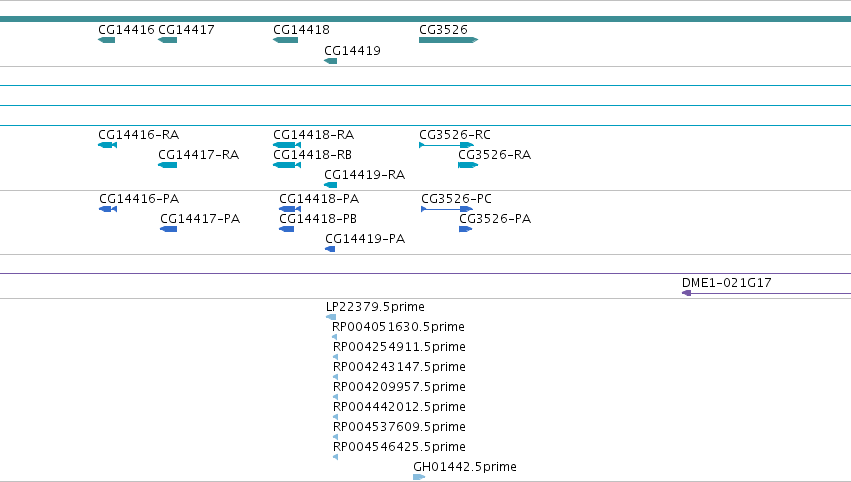Click the CG14416 gene arrow glyph
The height and width of the screenshot is (482, 851).
click(x=106, y=40)
